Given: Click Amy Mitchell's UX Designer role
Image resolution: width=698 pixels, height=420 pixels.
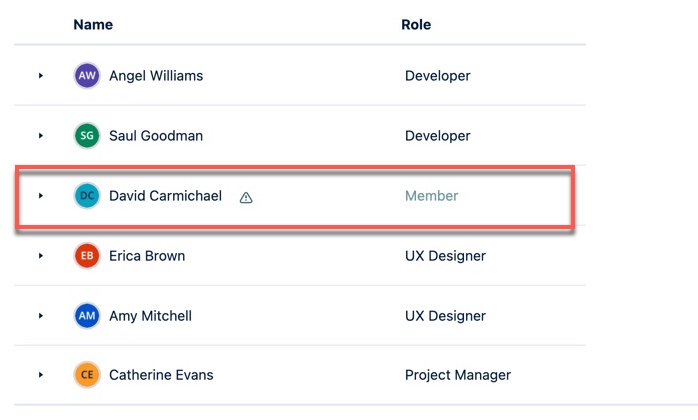Looking at the screenshot, I should point(445,316).
